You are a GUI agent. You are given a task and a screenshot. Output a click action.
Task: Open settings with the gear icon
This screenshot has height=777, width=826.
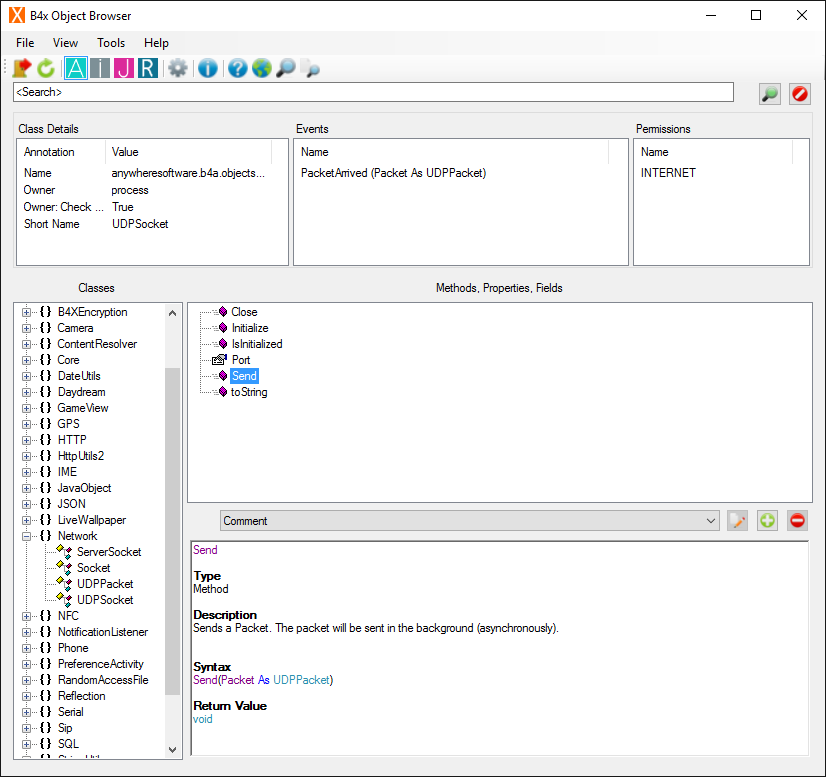178,68
